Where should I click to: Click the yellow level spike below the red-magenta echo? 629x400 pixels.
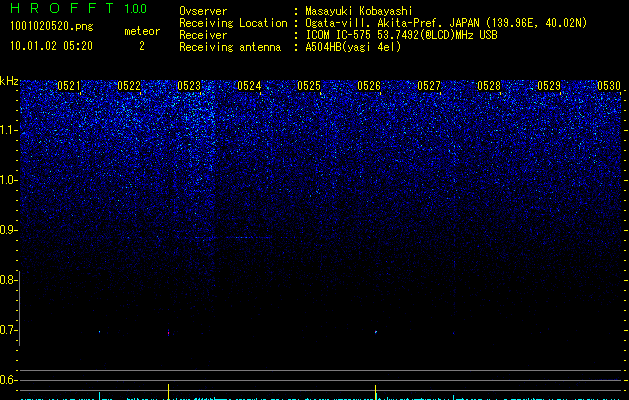168,392
